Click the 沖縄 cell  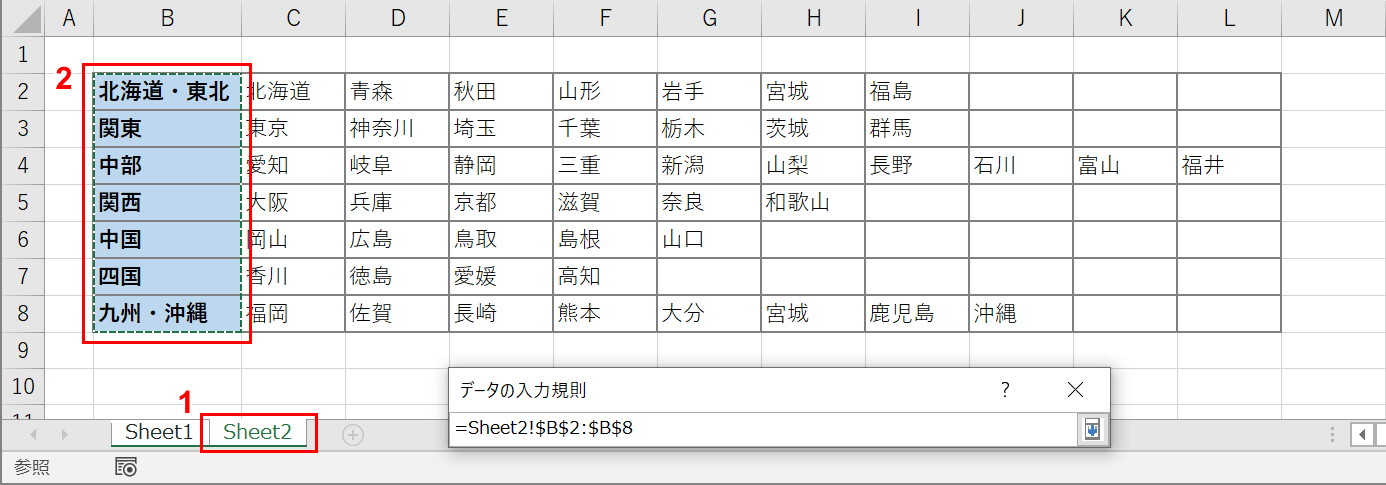click(x=1021, y=314)
